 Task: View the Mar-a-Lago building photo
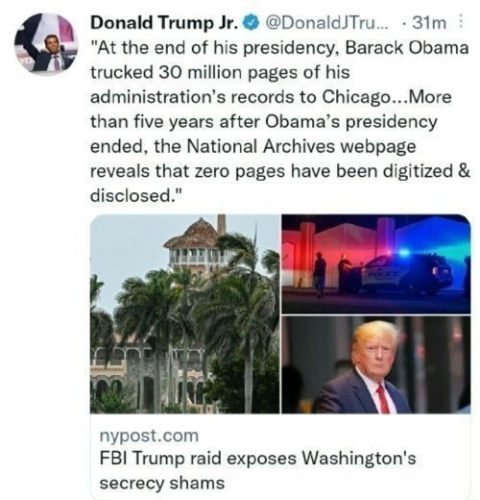(185, 314)
